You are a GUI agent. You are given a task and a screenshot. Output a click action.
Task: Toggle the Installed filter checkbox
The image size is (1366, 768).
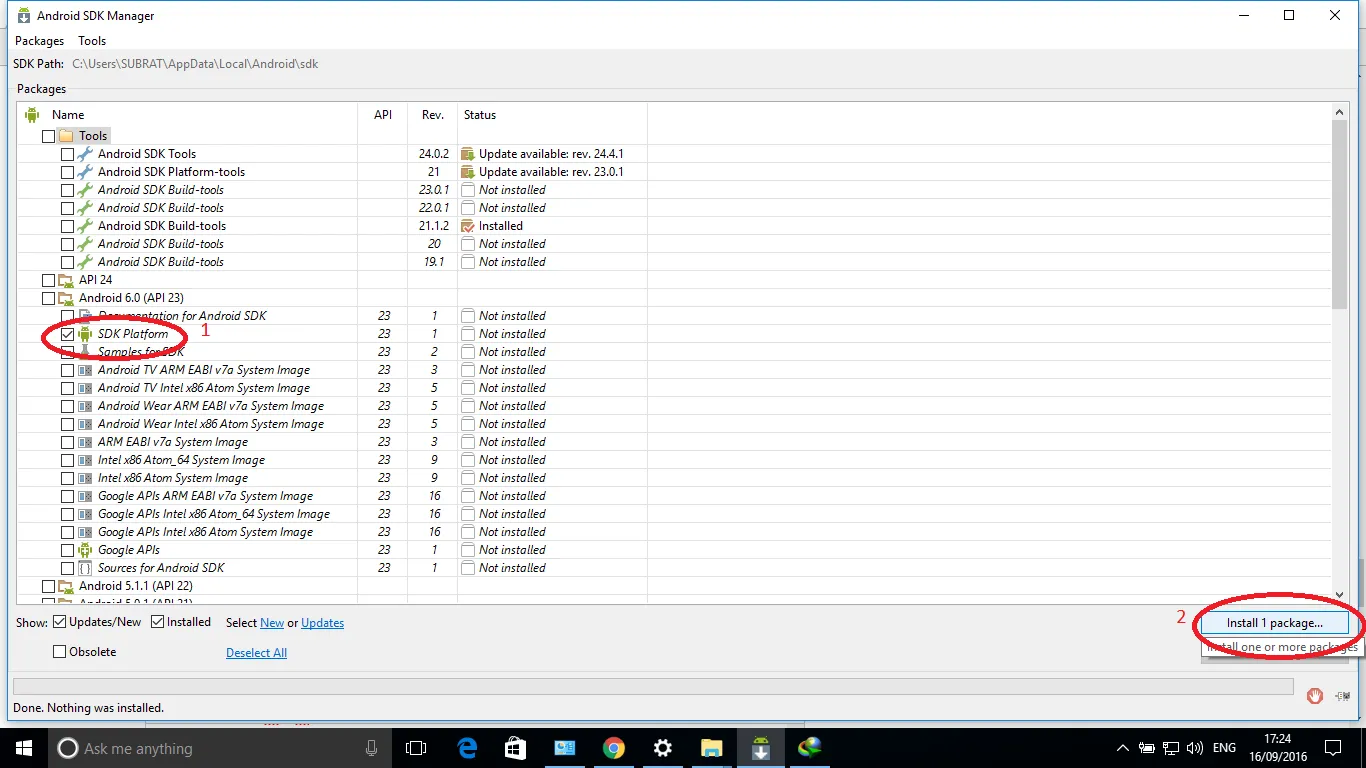(158, 622)
